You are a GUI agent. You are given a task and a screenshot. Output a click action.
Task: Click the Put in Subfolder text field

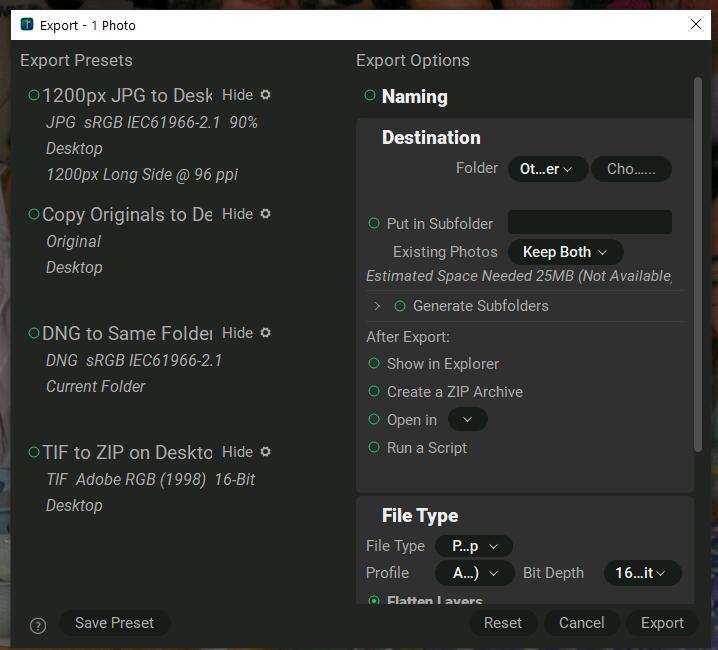(589, 223)
